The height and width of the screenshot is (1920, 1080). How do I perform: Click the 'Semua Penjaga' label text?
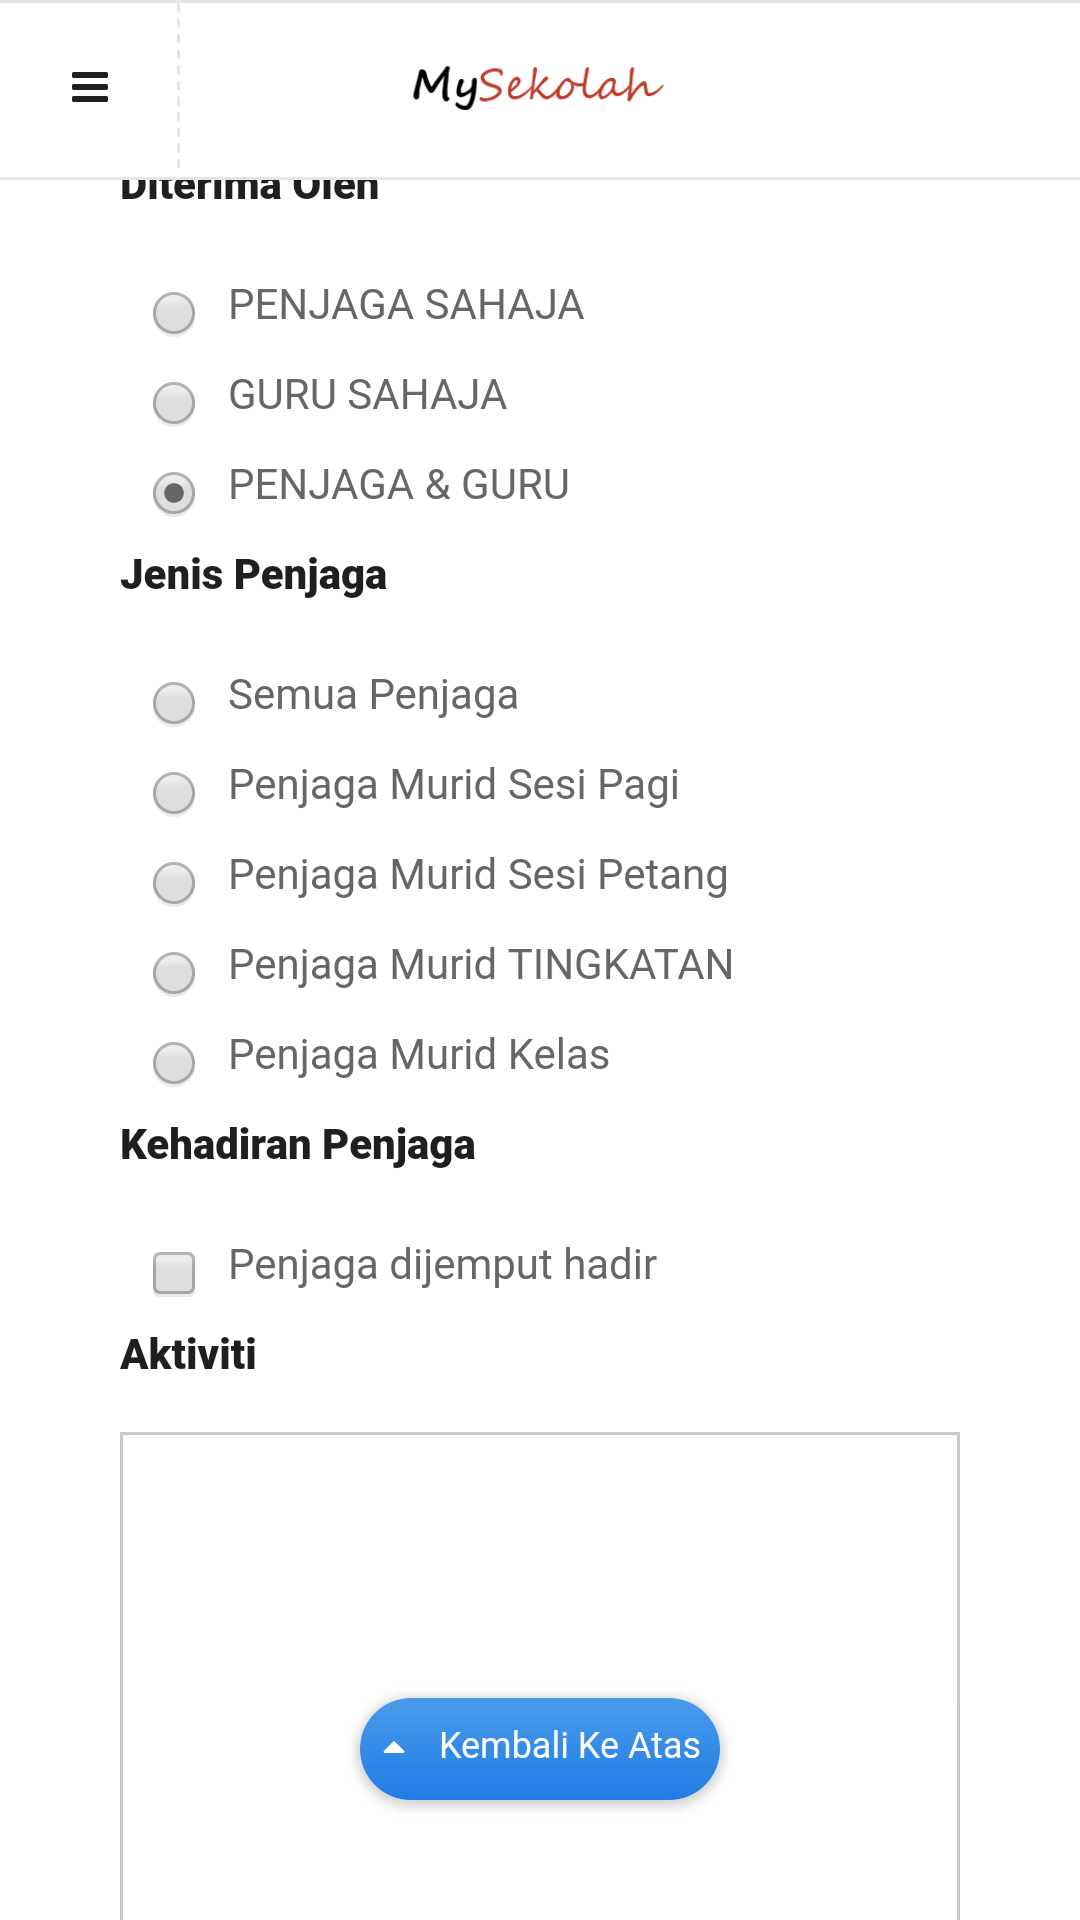point(373,695)
